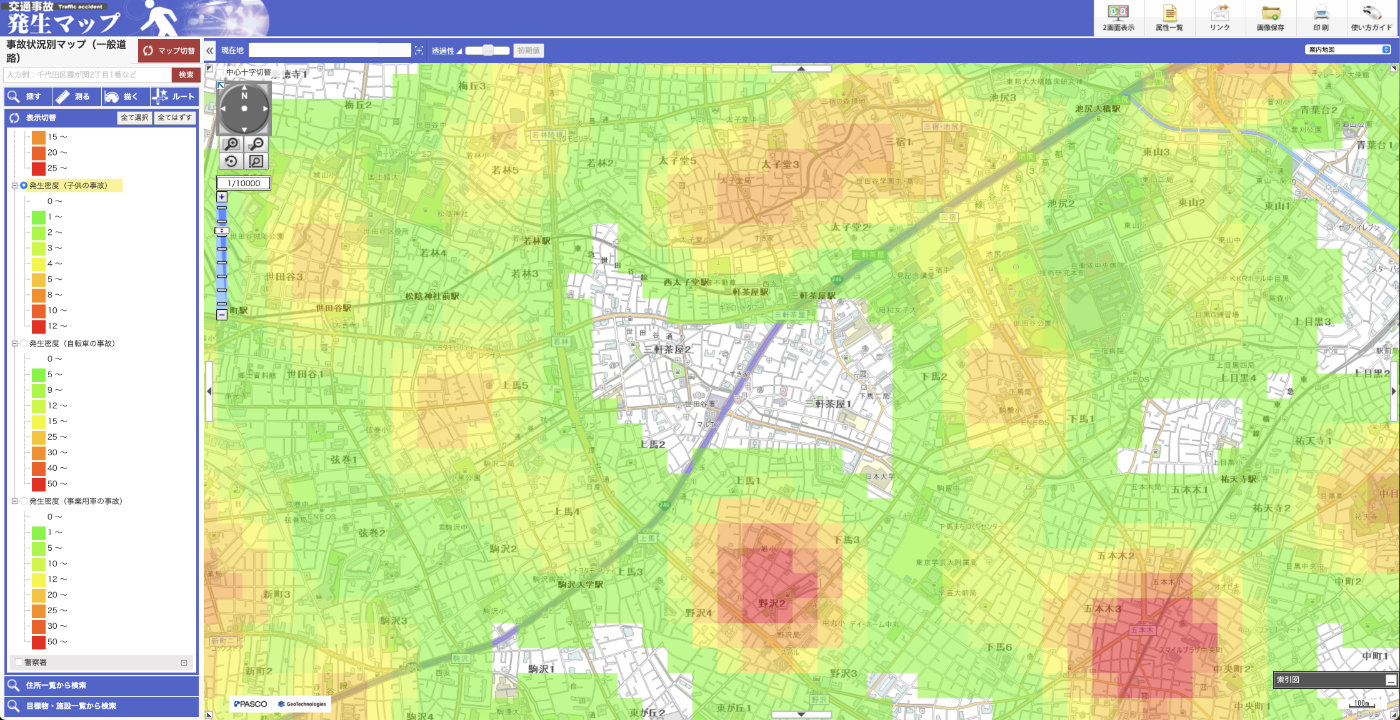Switch to the 測る measure tab
The image size is (1400, 720).
(x=76, y=97)
